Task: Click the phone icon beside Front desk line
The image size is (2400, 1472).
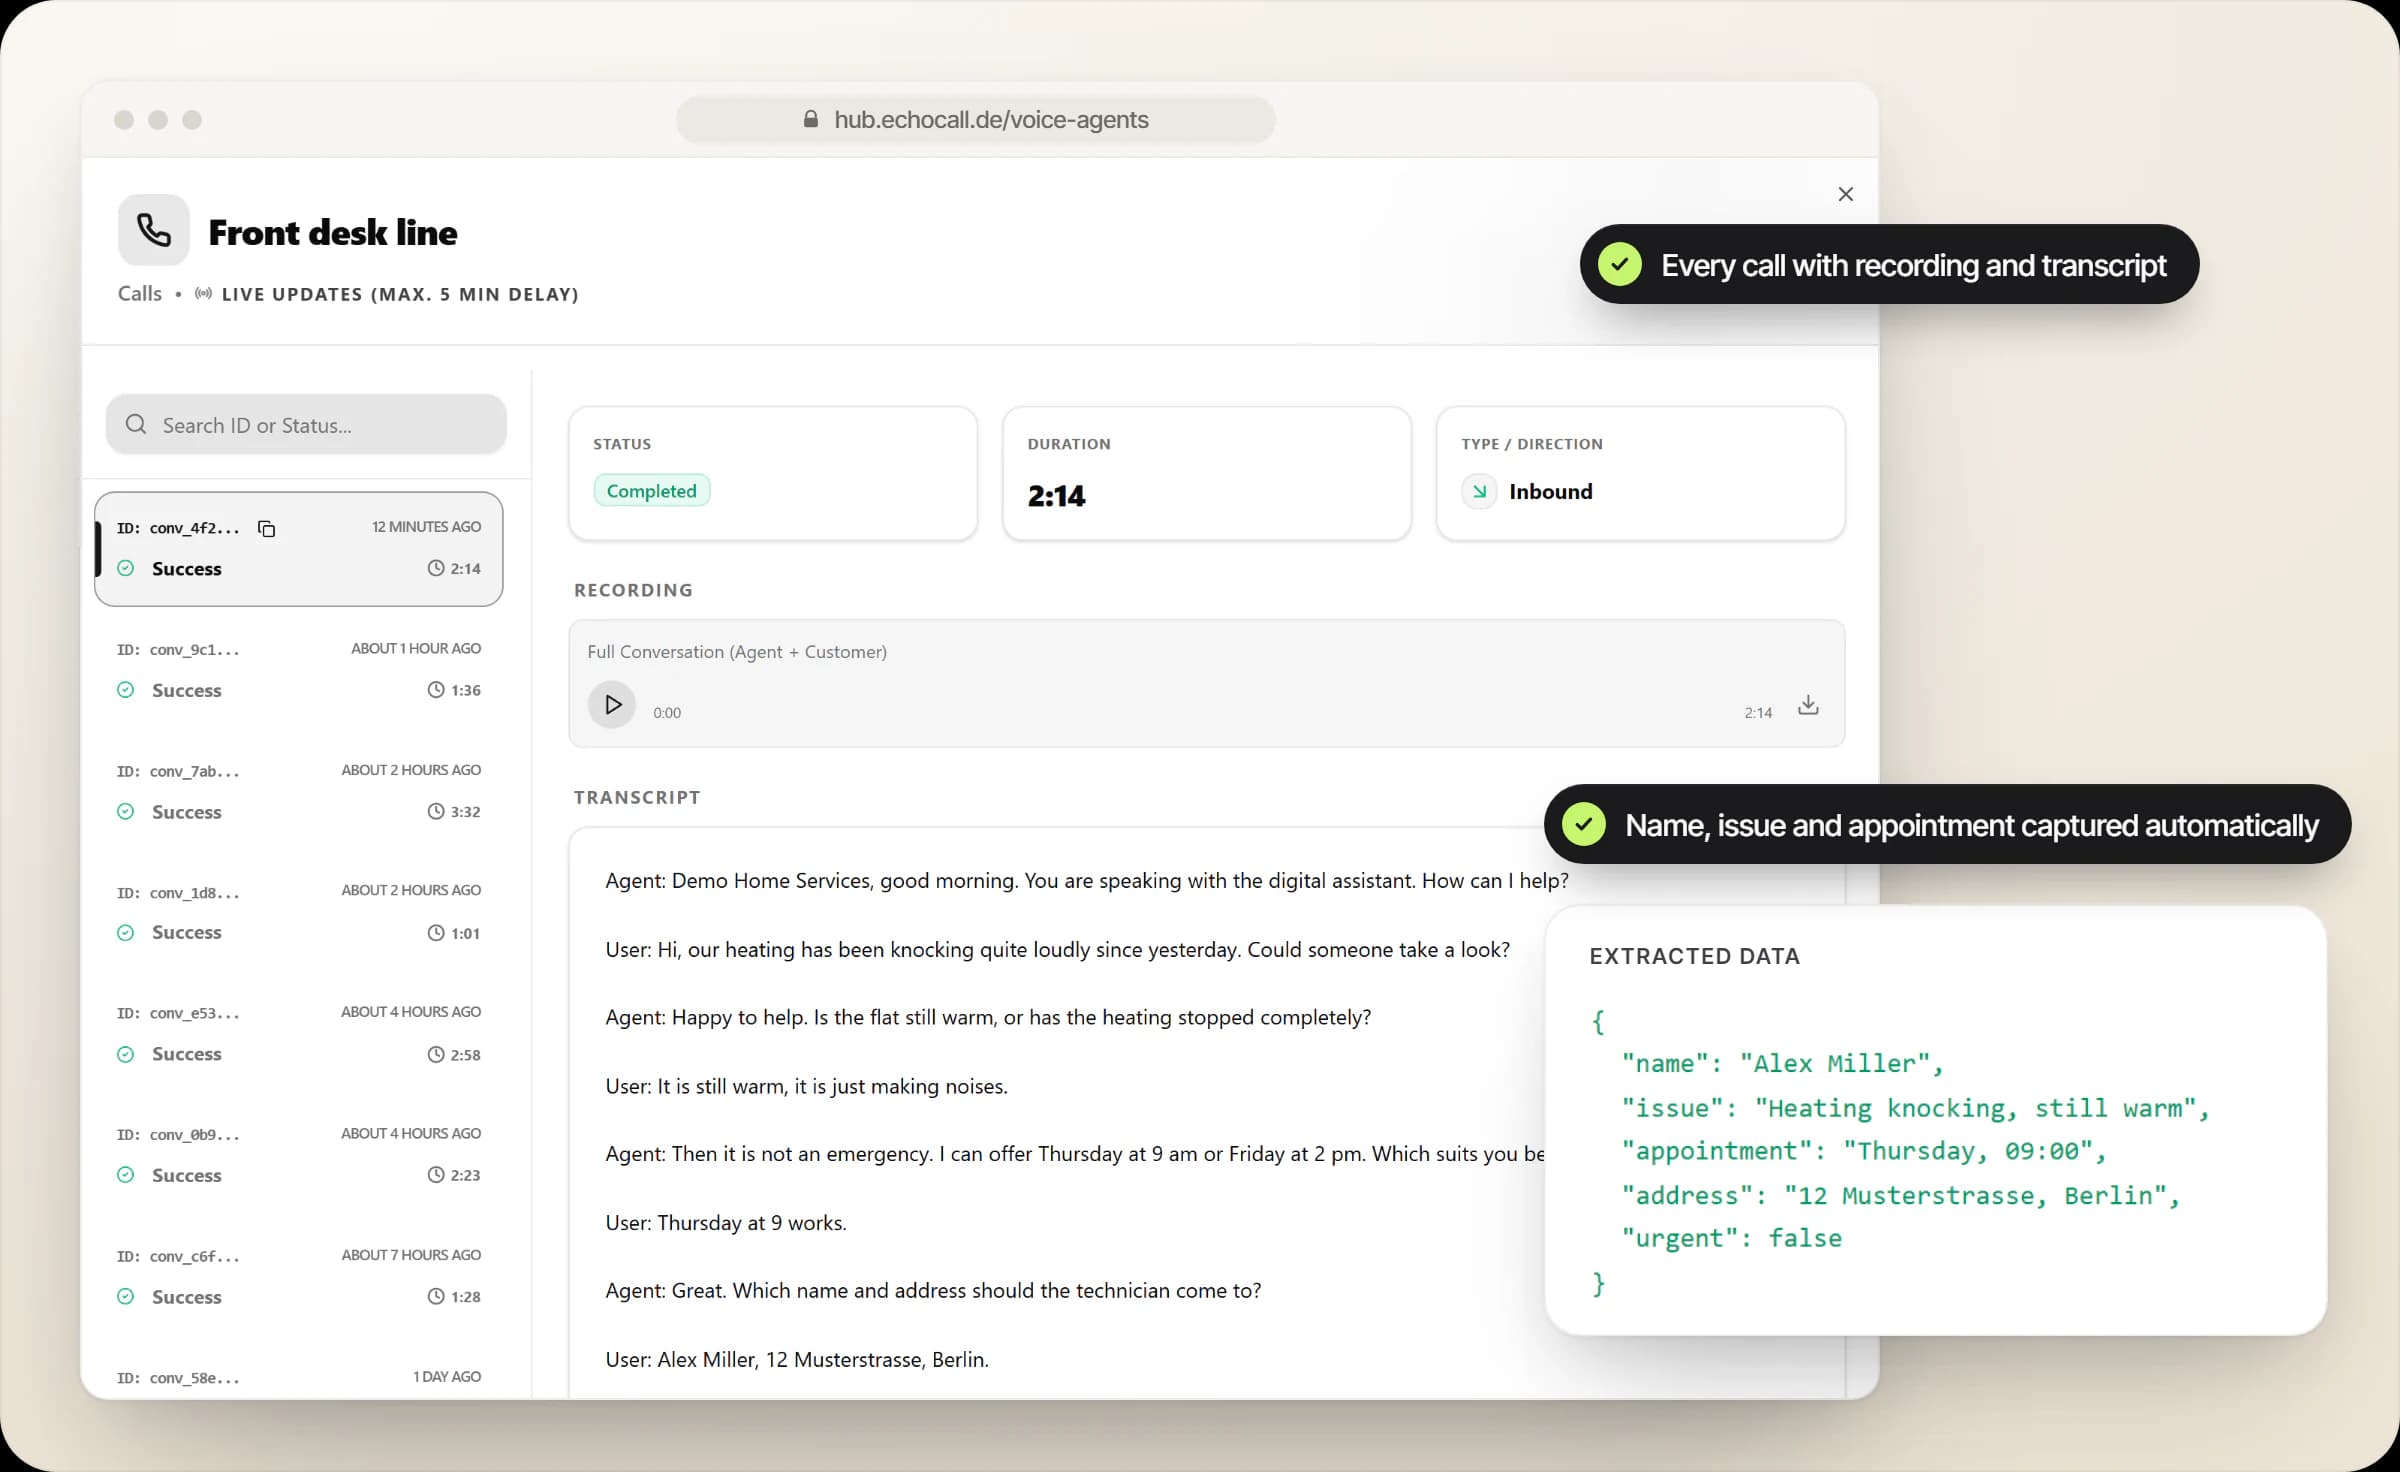Action: [x=154, y=230]
